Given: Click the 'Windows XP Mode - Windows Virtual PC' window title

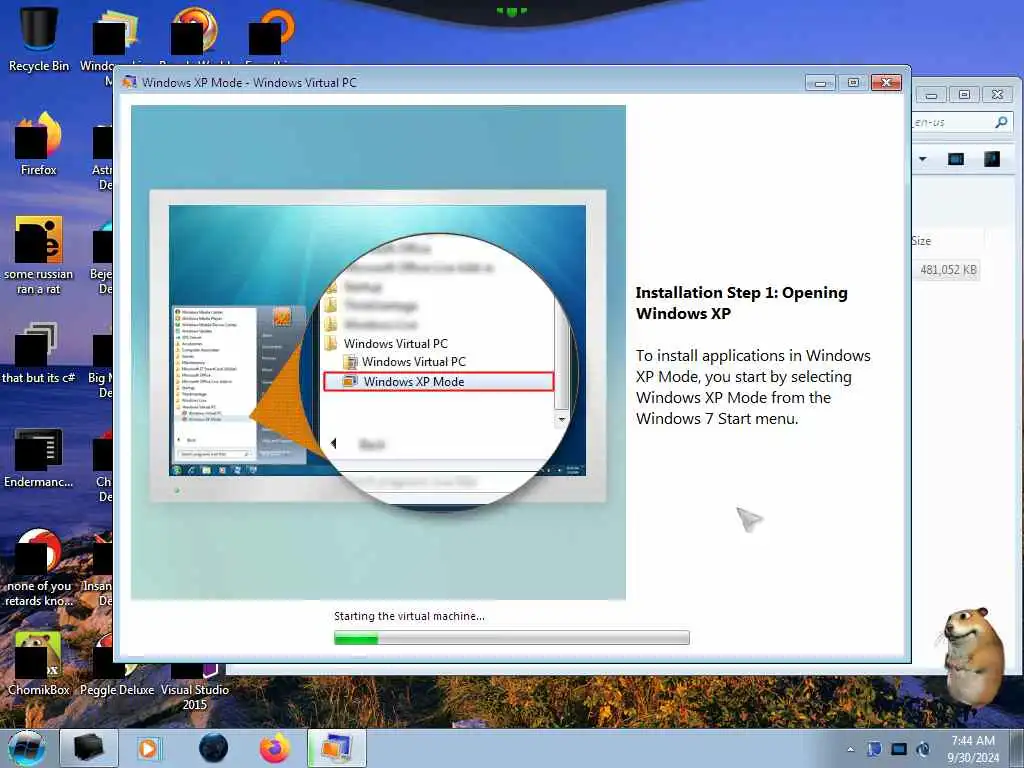Looking at the screenshot, I should coord(249,82).
